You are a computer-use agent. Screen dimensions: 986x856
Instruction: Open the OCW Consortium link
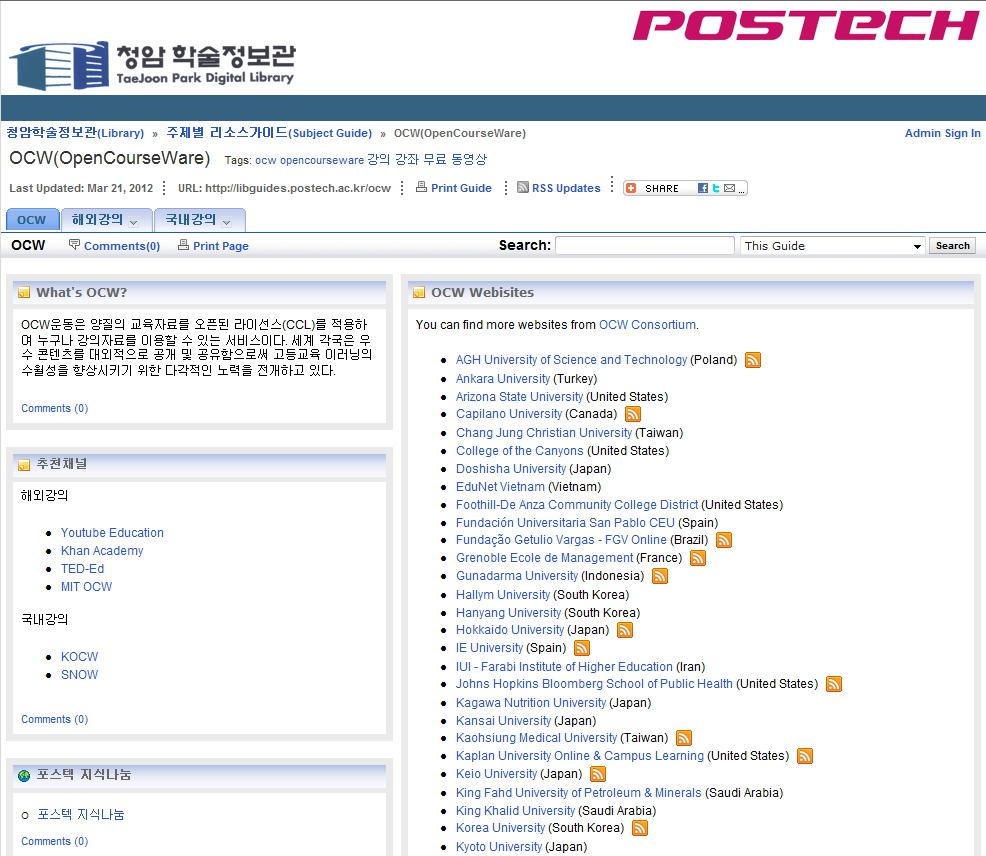tap(647, 325)
